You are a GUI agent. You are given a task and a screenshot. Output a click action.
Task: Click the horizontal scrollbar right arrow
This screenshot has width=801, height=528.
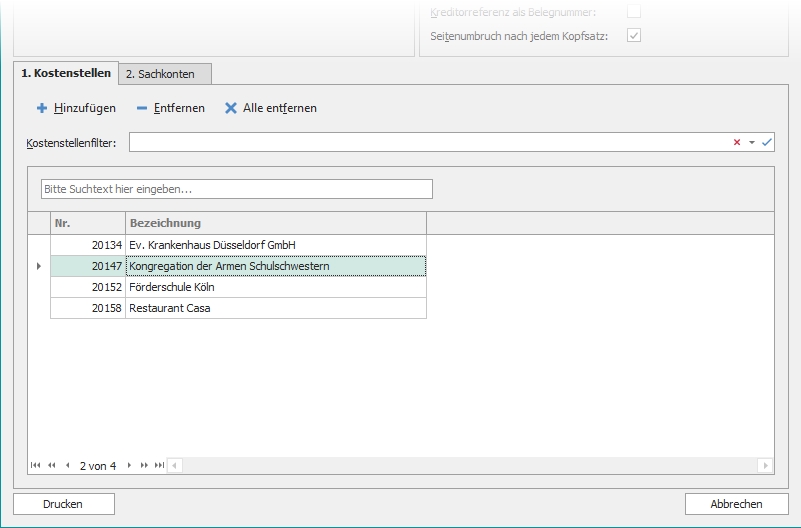766,465
